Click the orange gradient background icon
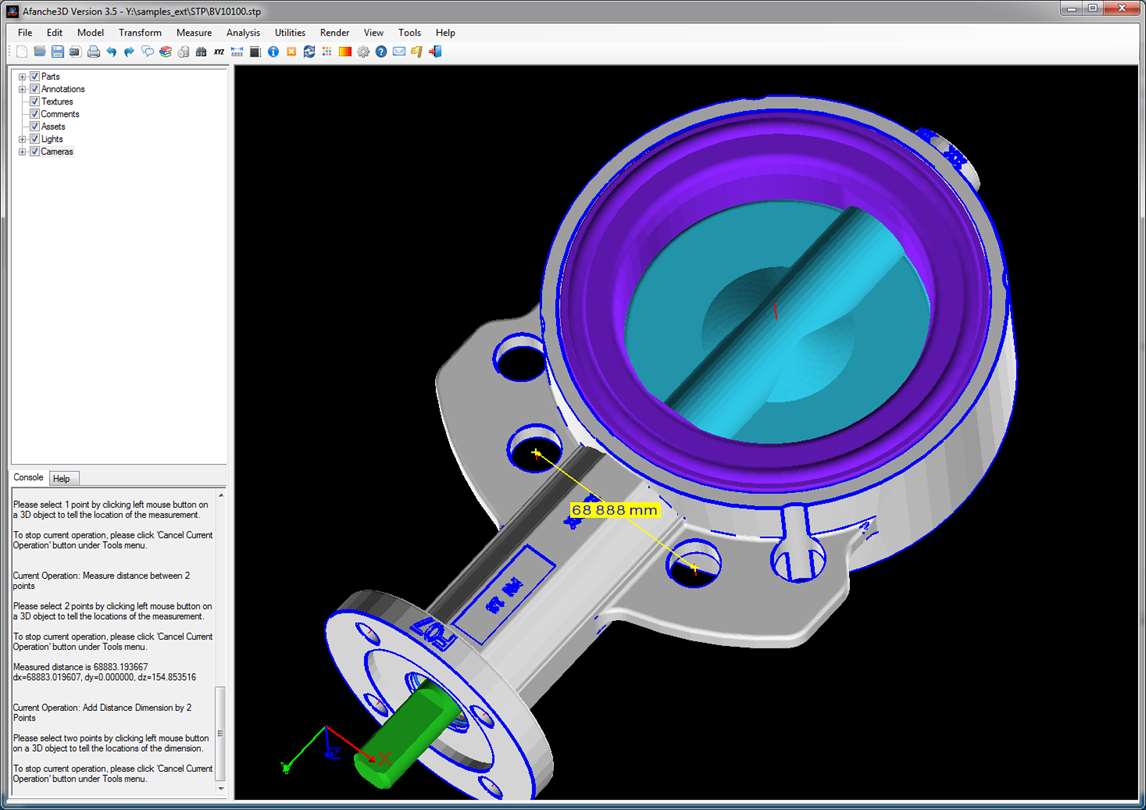This screenshot has height=810, width=1146. (x=345, y=51)
